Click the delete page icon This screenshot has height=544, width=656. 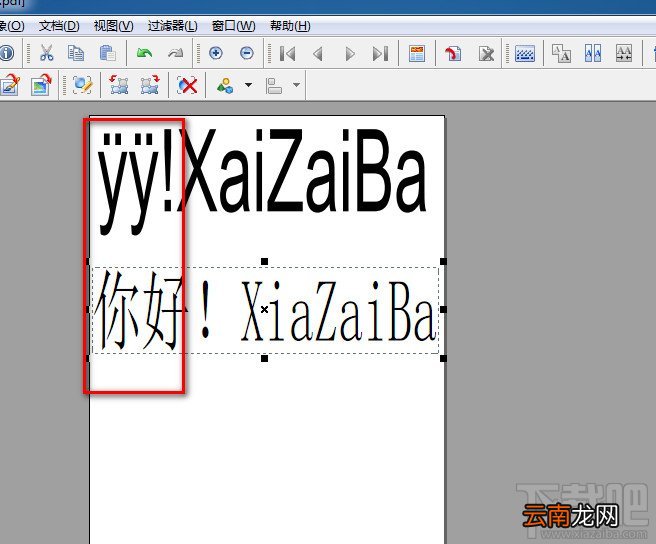[486, 53]
